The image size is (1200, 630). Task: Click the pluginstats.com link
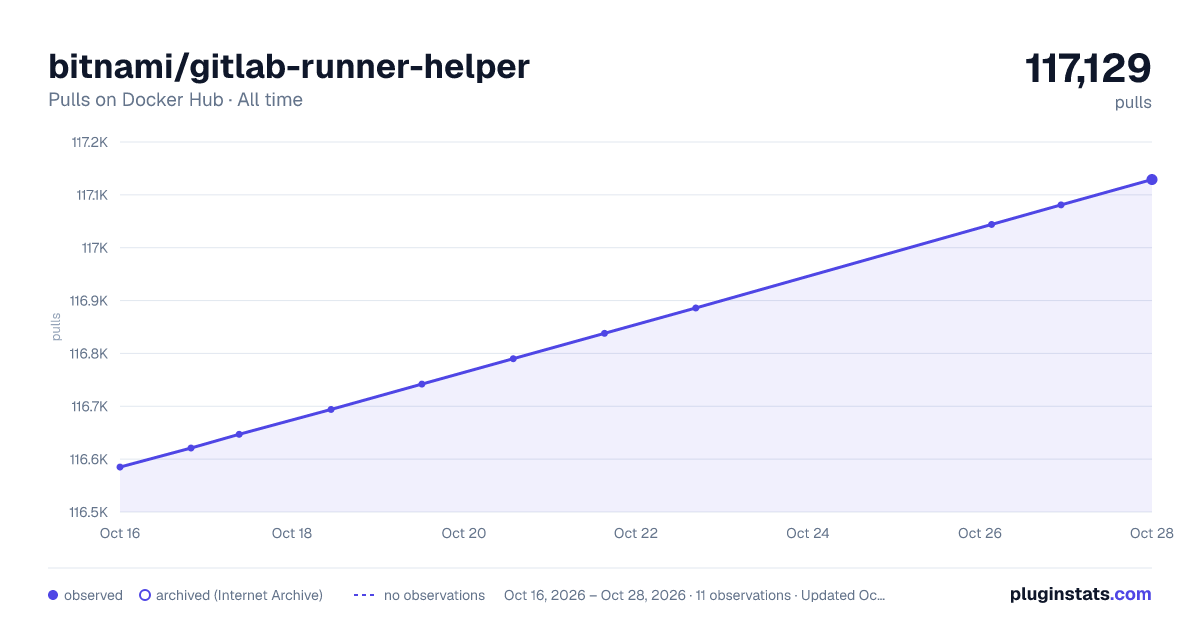[x=1080, y=594]
